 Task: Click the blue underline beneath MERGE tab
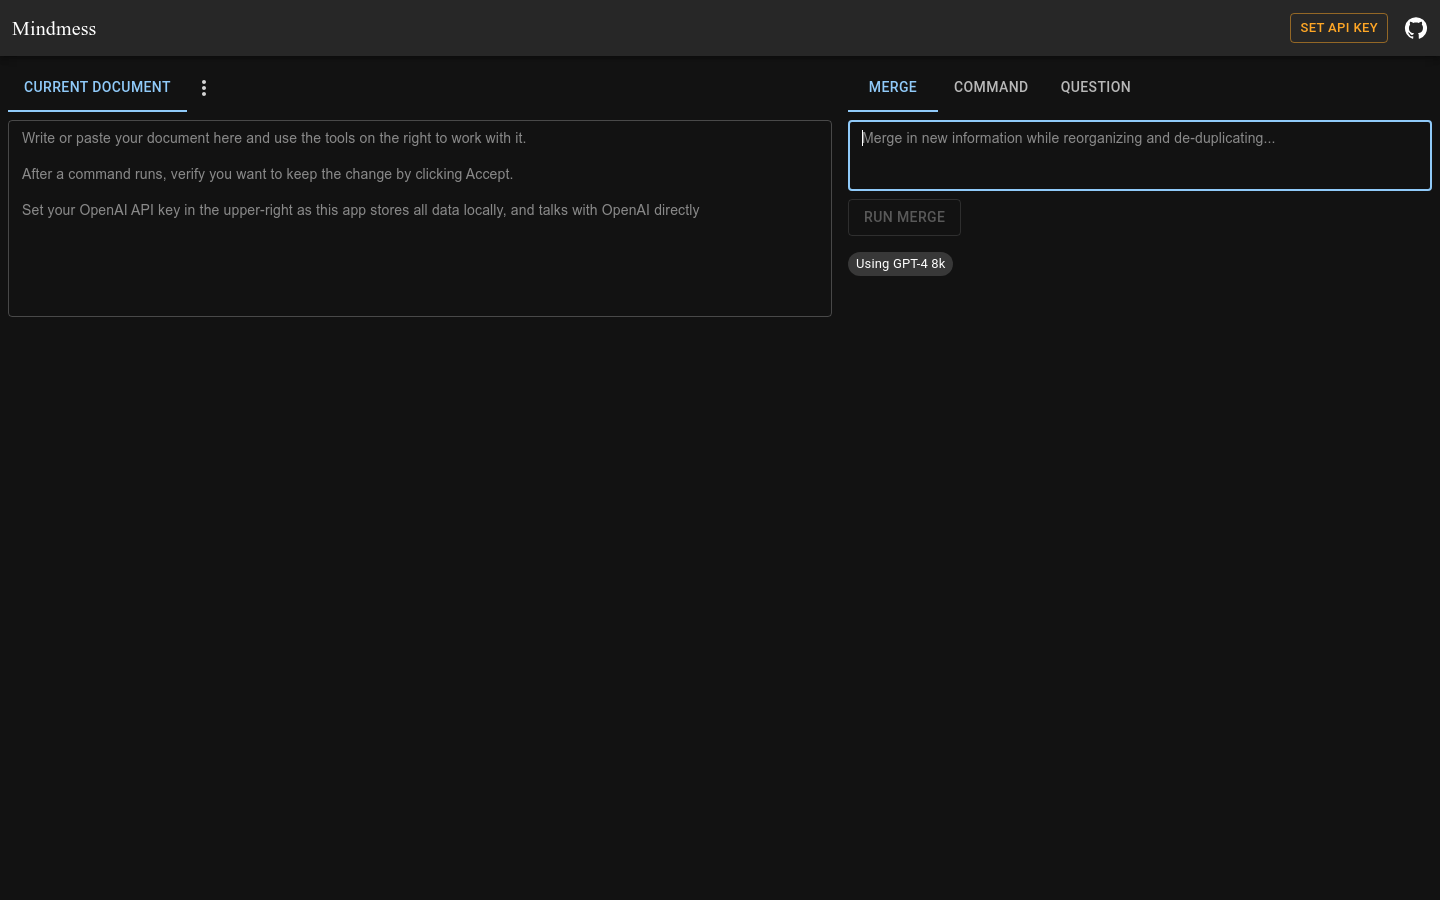tap(892, 110)
